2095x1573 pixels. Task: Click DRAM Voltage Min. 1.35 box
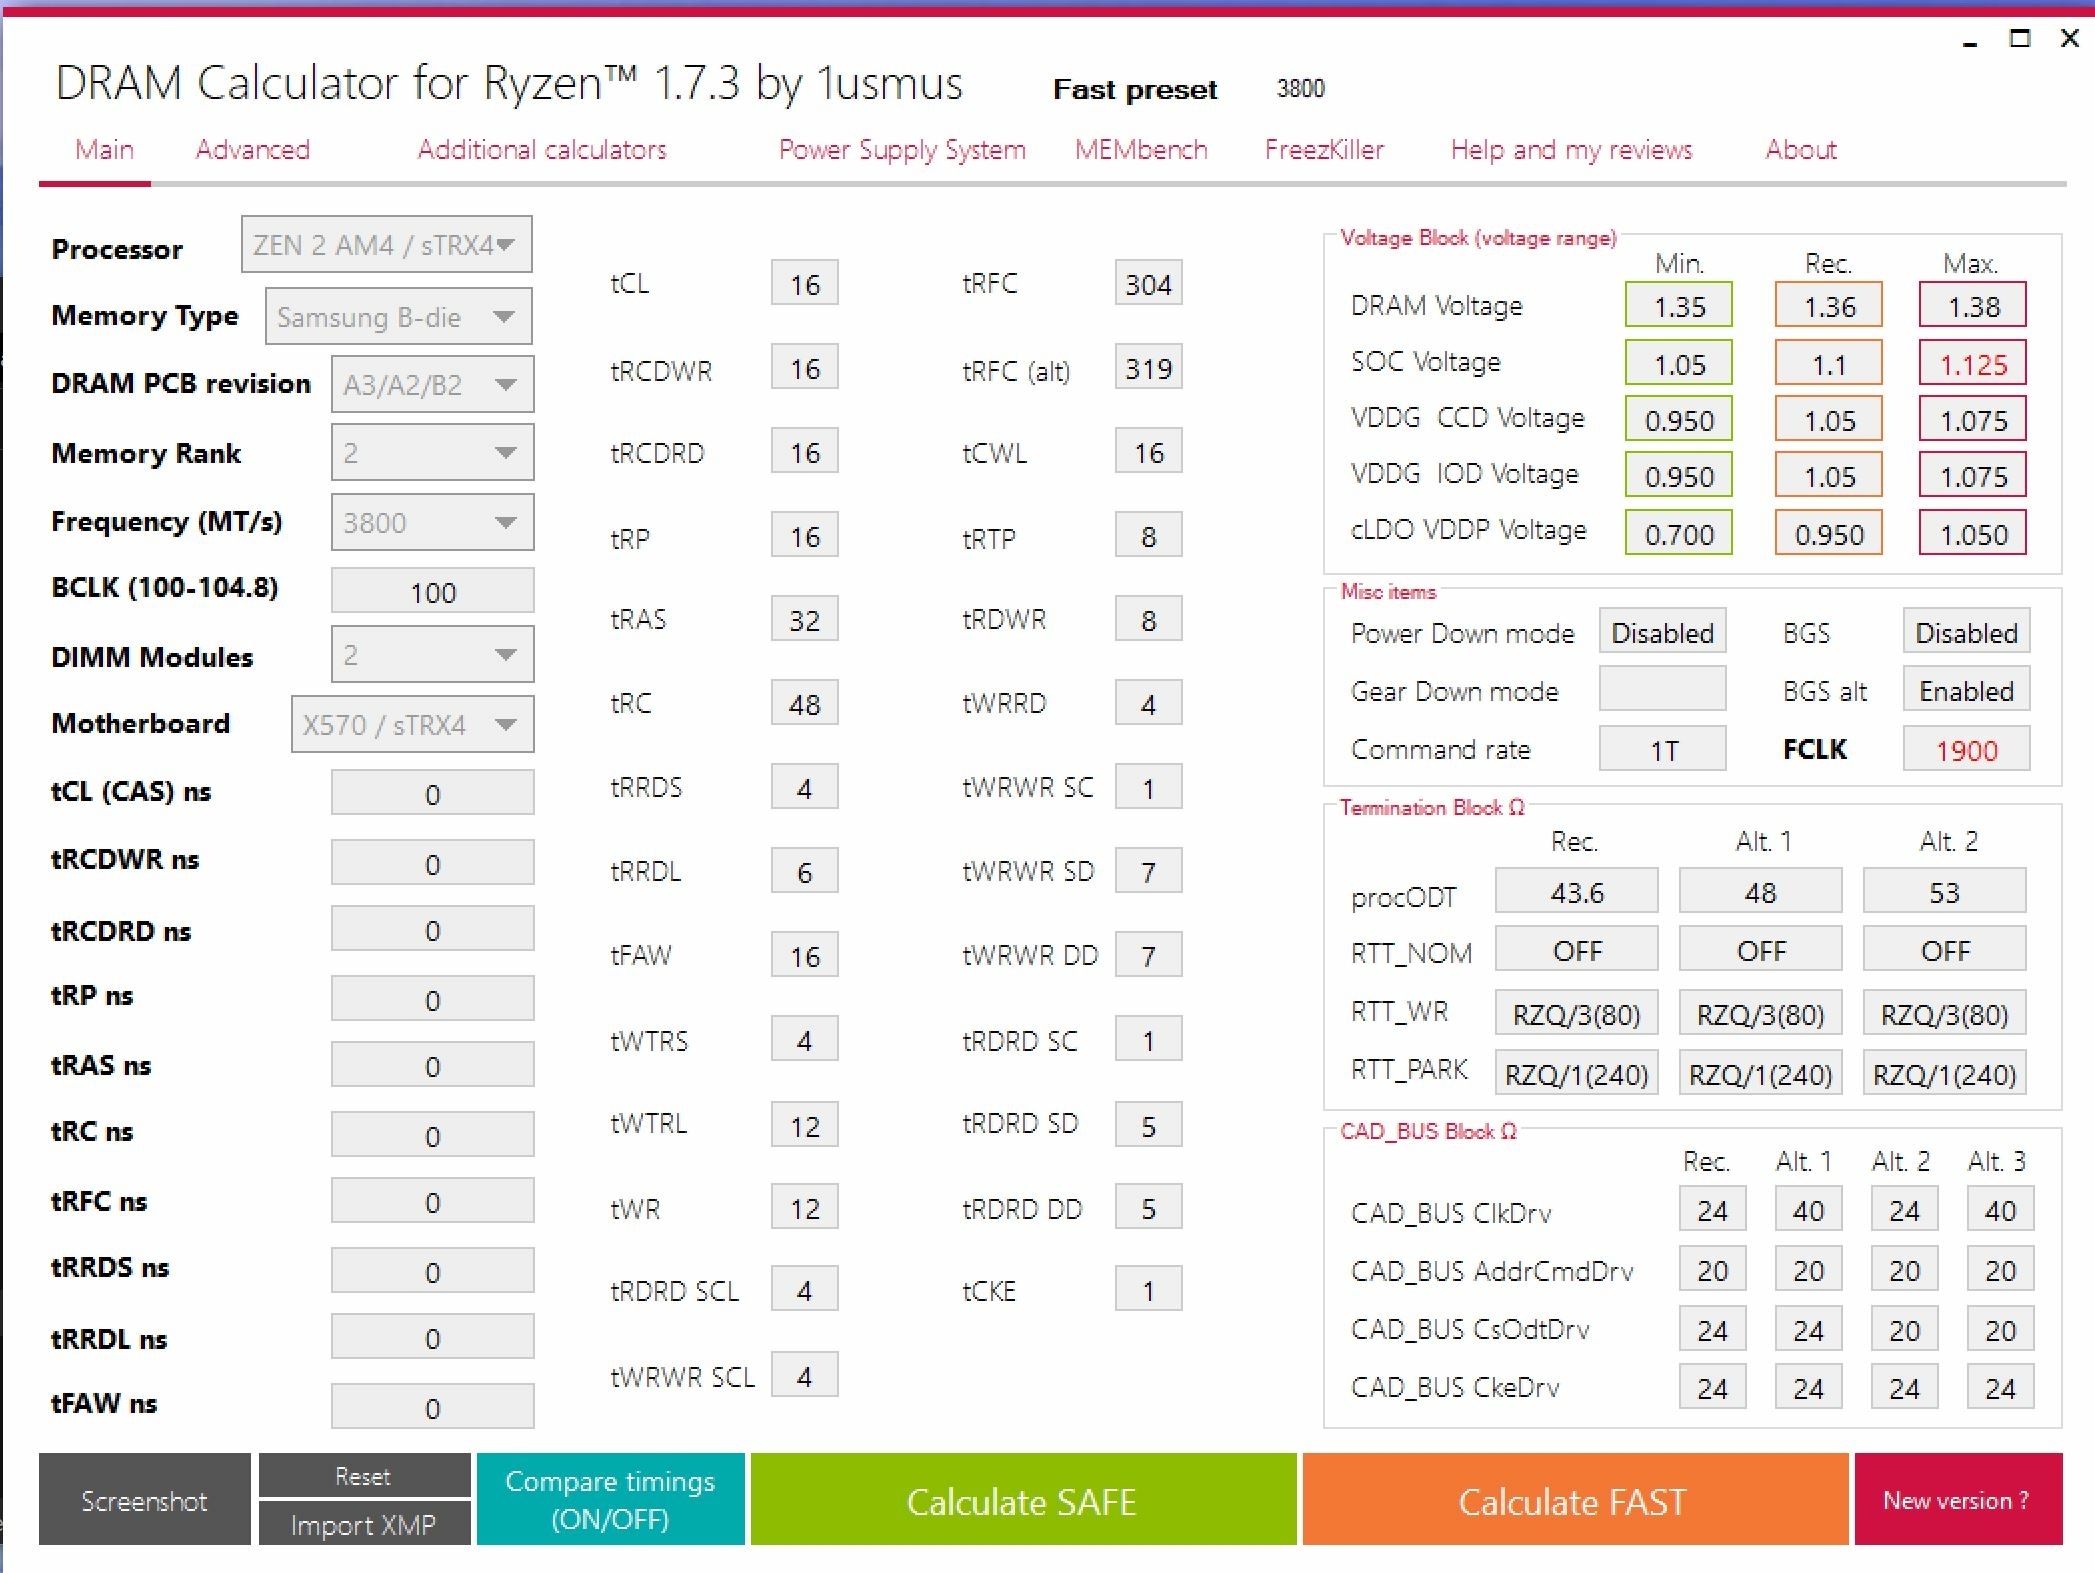click(1679, 306)
